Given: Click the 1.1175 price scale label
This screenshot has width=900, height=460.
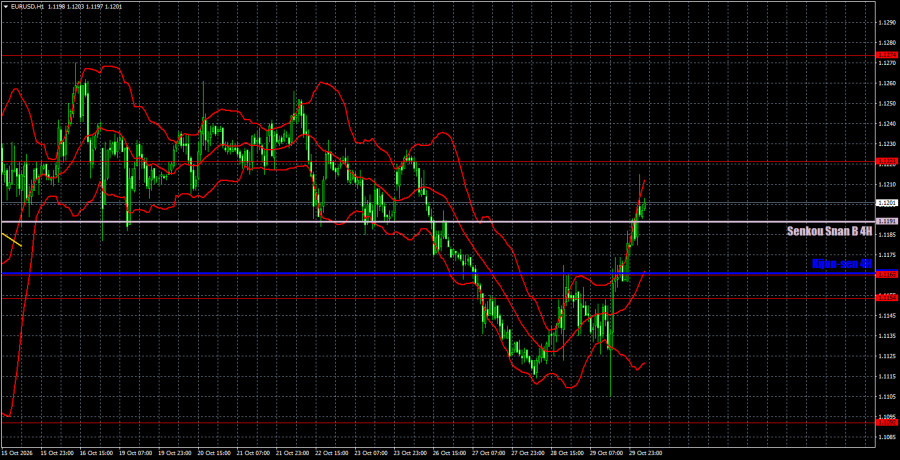Looking at the screenshot, I should (887, 255).
